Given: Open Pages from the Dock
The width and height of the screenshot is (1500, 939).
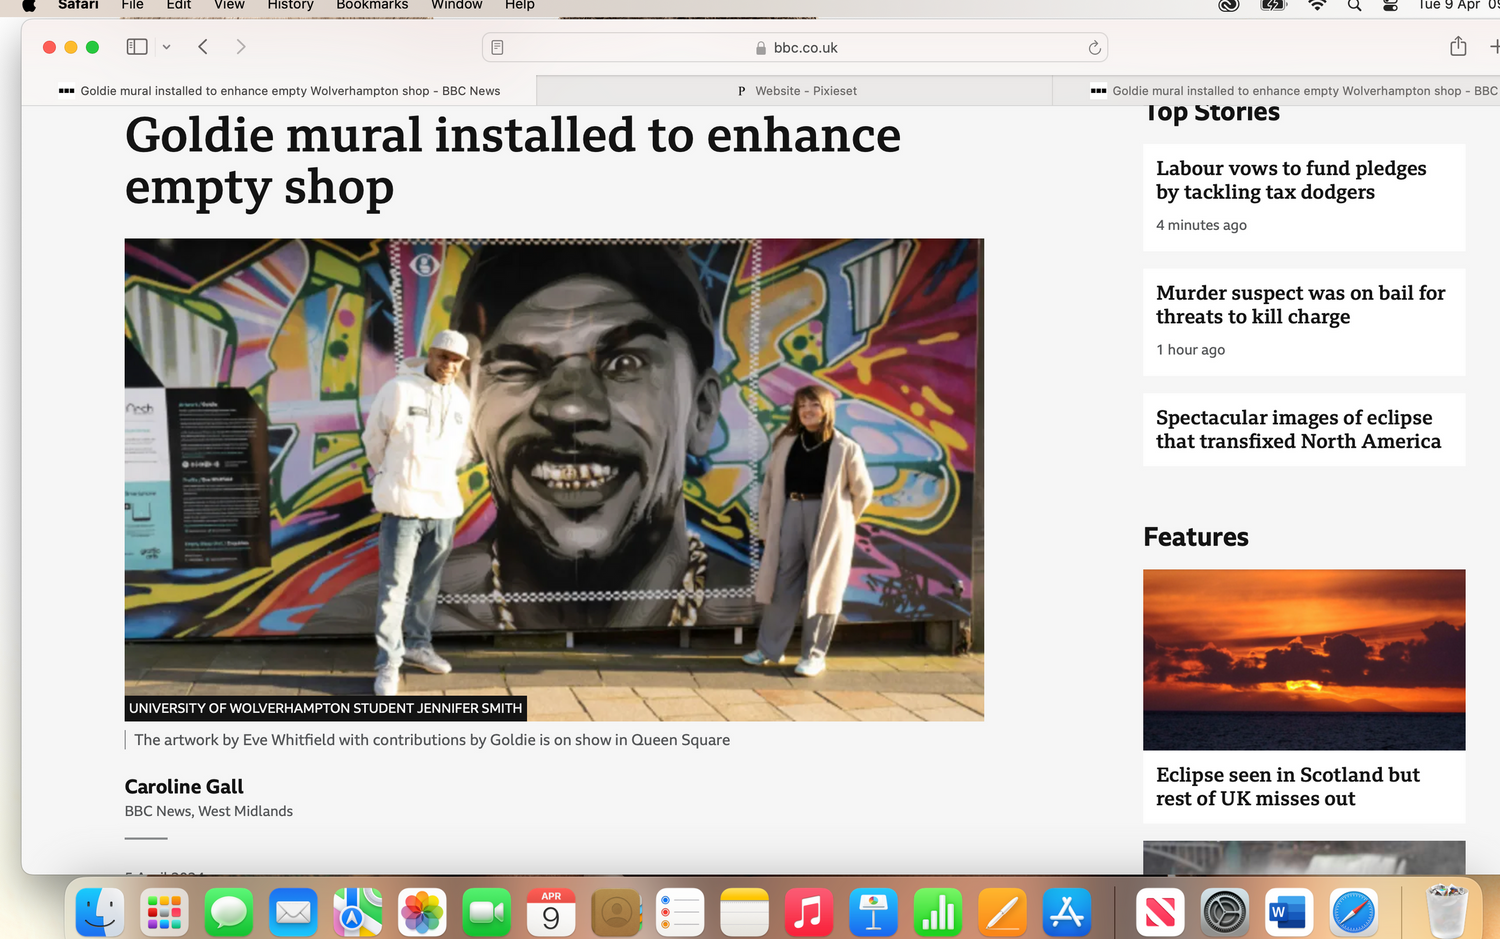Looking at the screenshot, I should (x=1003, y=912).
